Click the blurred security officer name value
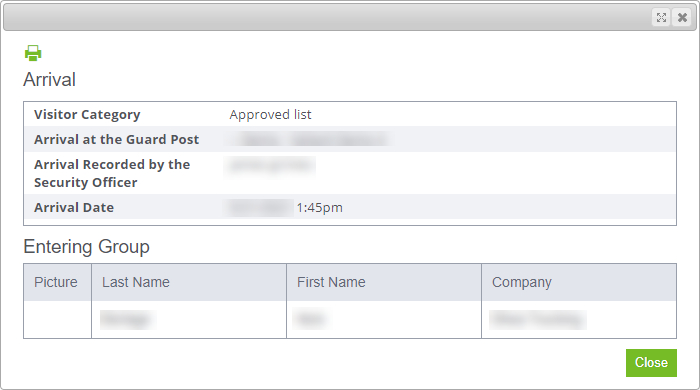Screen dimensions: 700x390 pyautogui.click(x=271, y=166)
